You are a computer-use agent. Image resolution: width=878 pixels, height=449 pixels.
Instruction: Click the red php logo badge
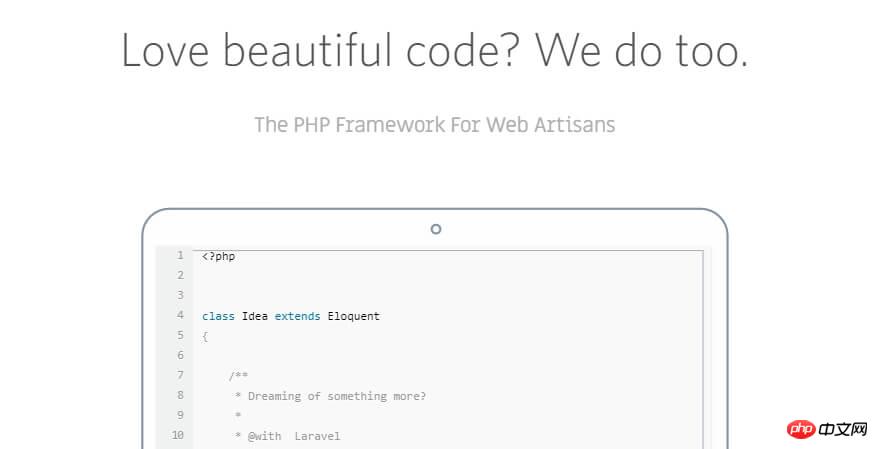click(801, 429)
